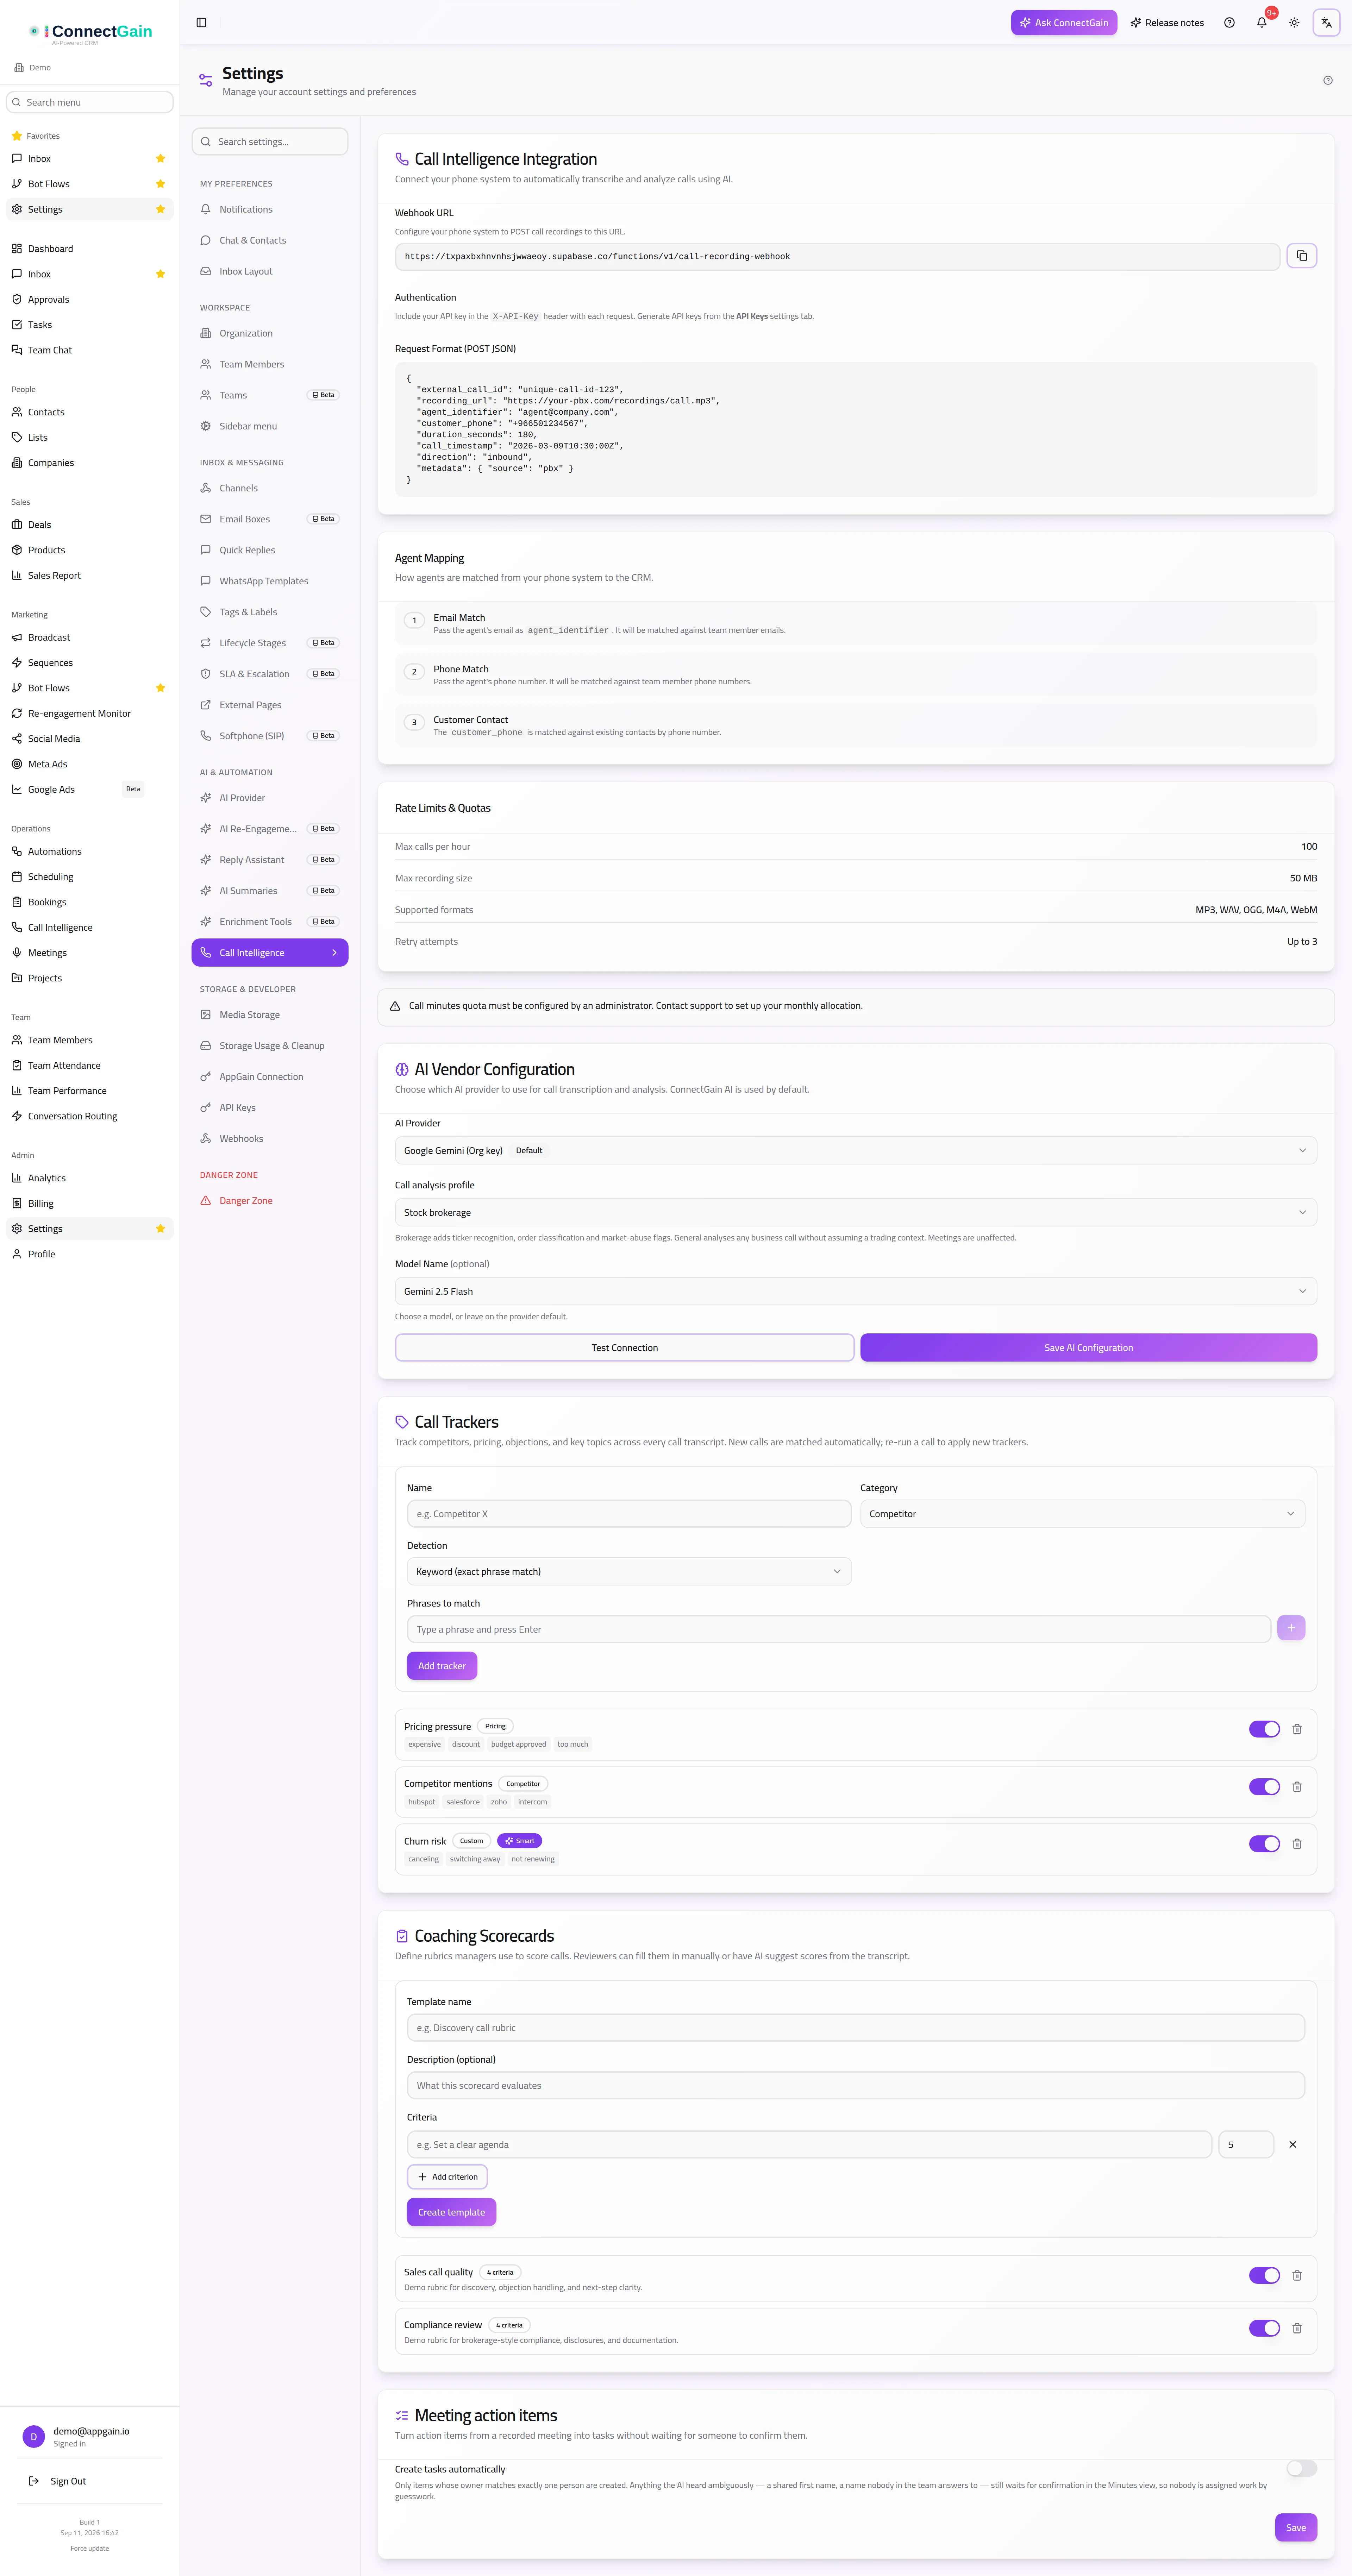
Task: Disable the Competitor mentions tracker toggle
Action: [x=1264, y=1787]
